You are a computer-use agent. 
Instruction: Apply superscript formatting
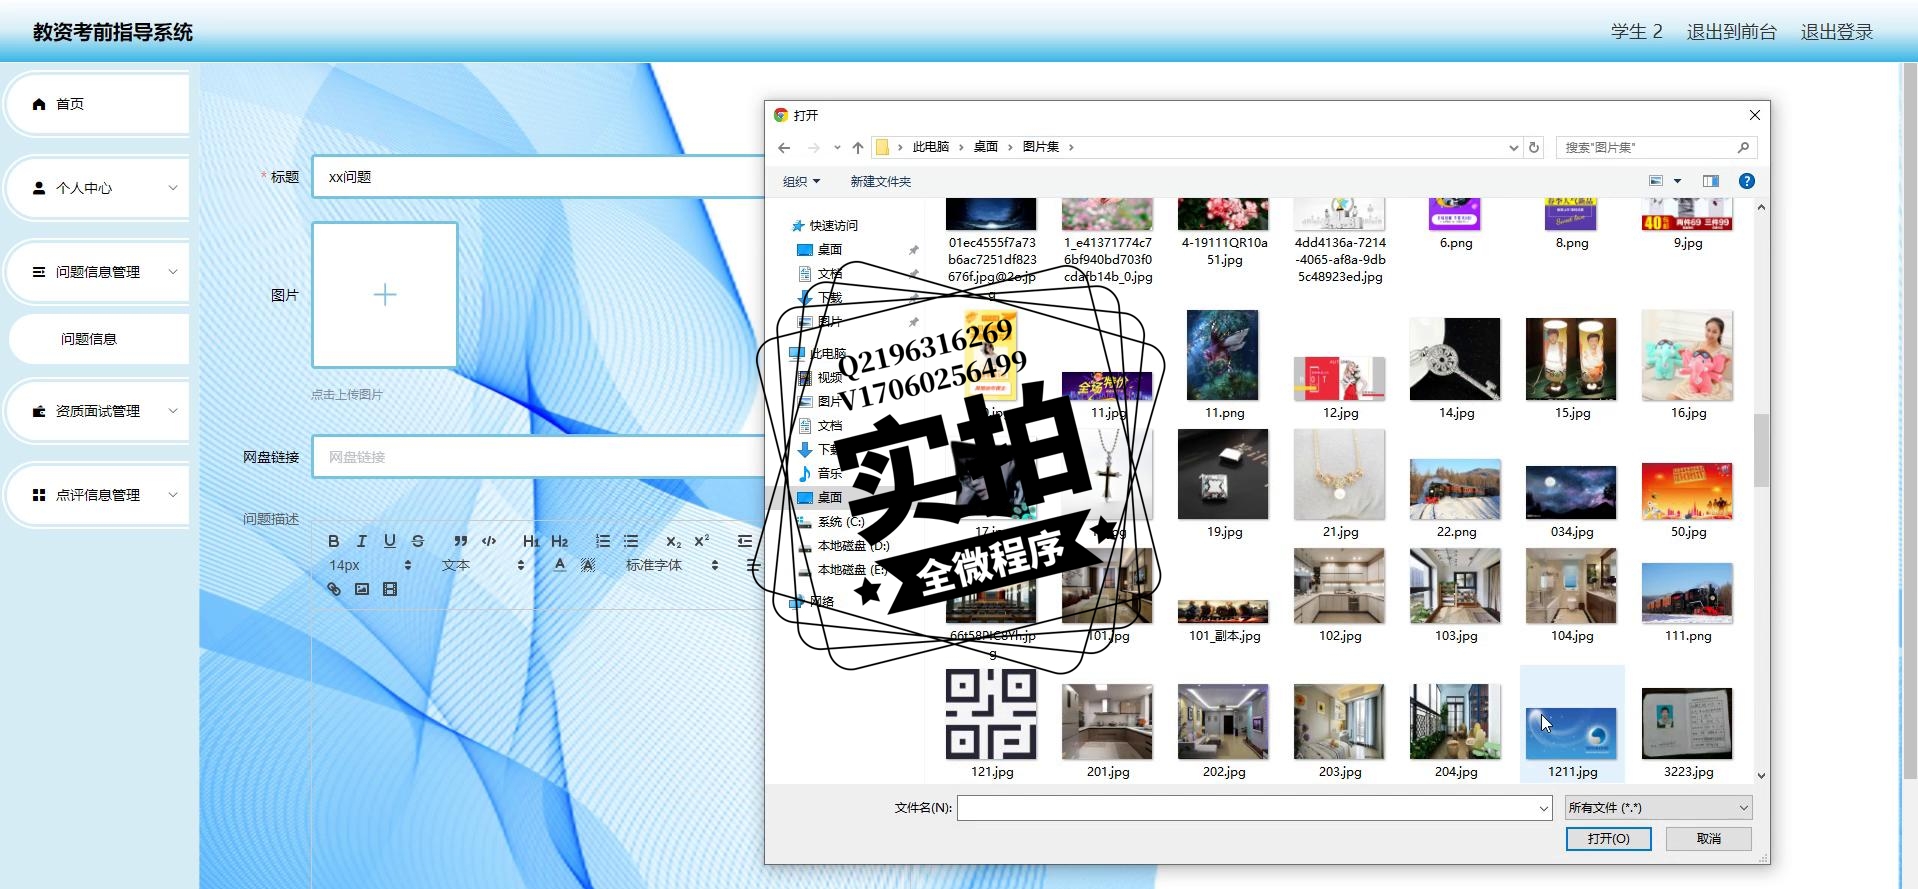click(702, 541)
